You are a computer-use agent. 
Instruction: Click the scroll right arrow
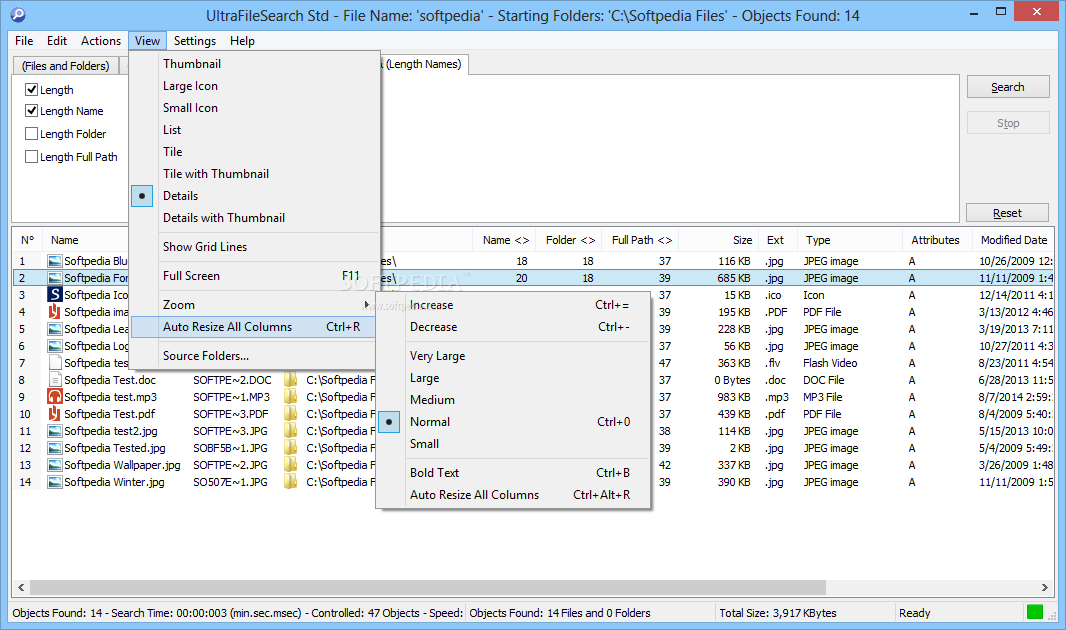click(x=1044, y=587)
